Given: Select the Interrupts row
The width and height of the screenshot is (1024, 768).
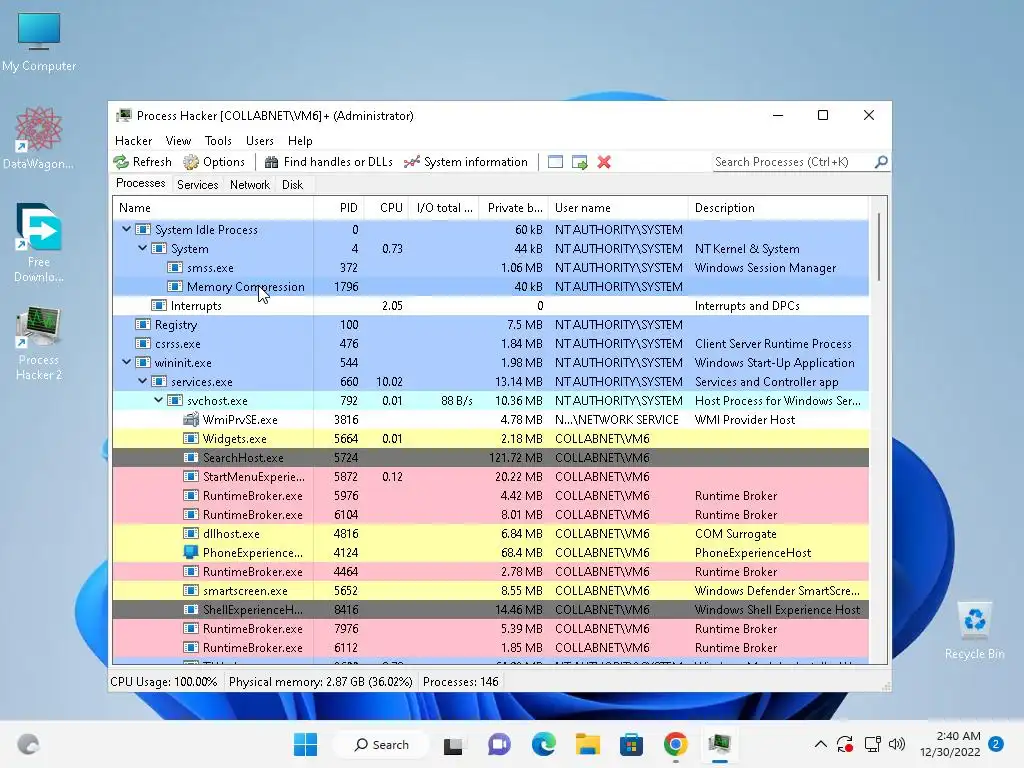Looking at the screenshot, I should pyautogui.click(x=490, y=306).
